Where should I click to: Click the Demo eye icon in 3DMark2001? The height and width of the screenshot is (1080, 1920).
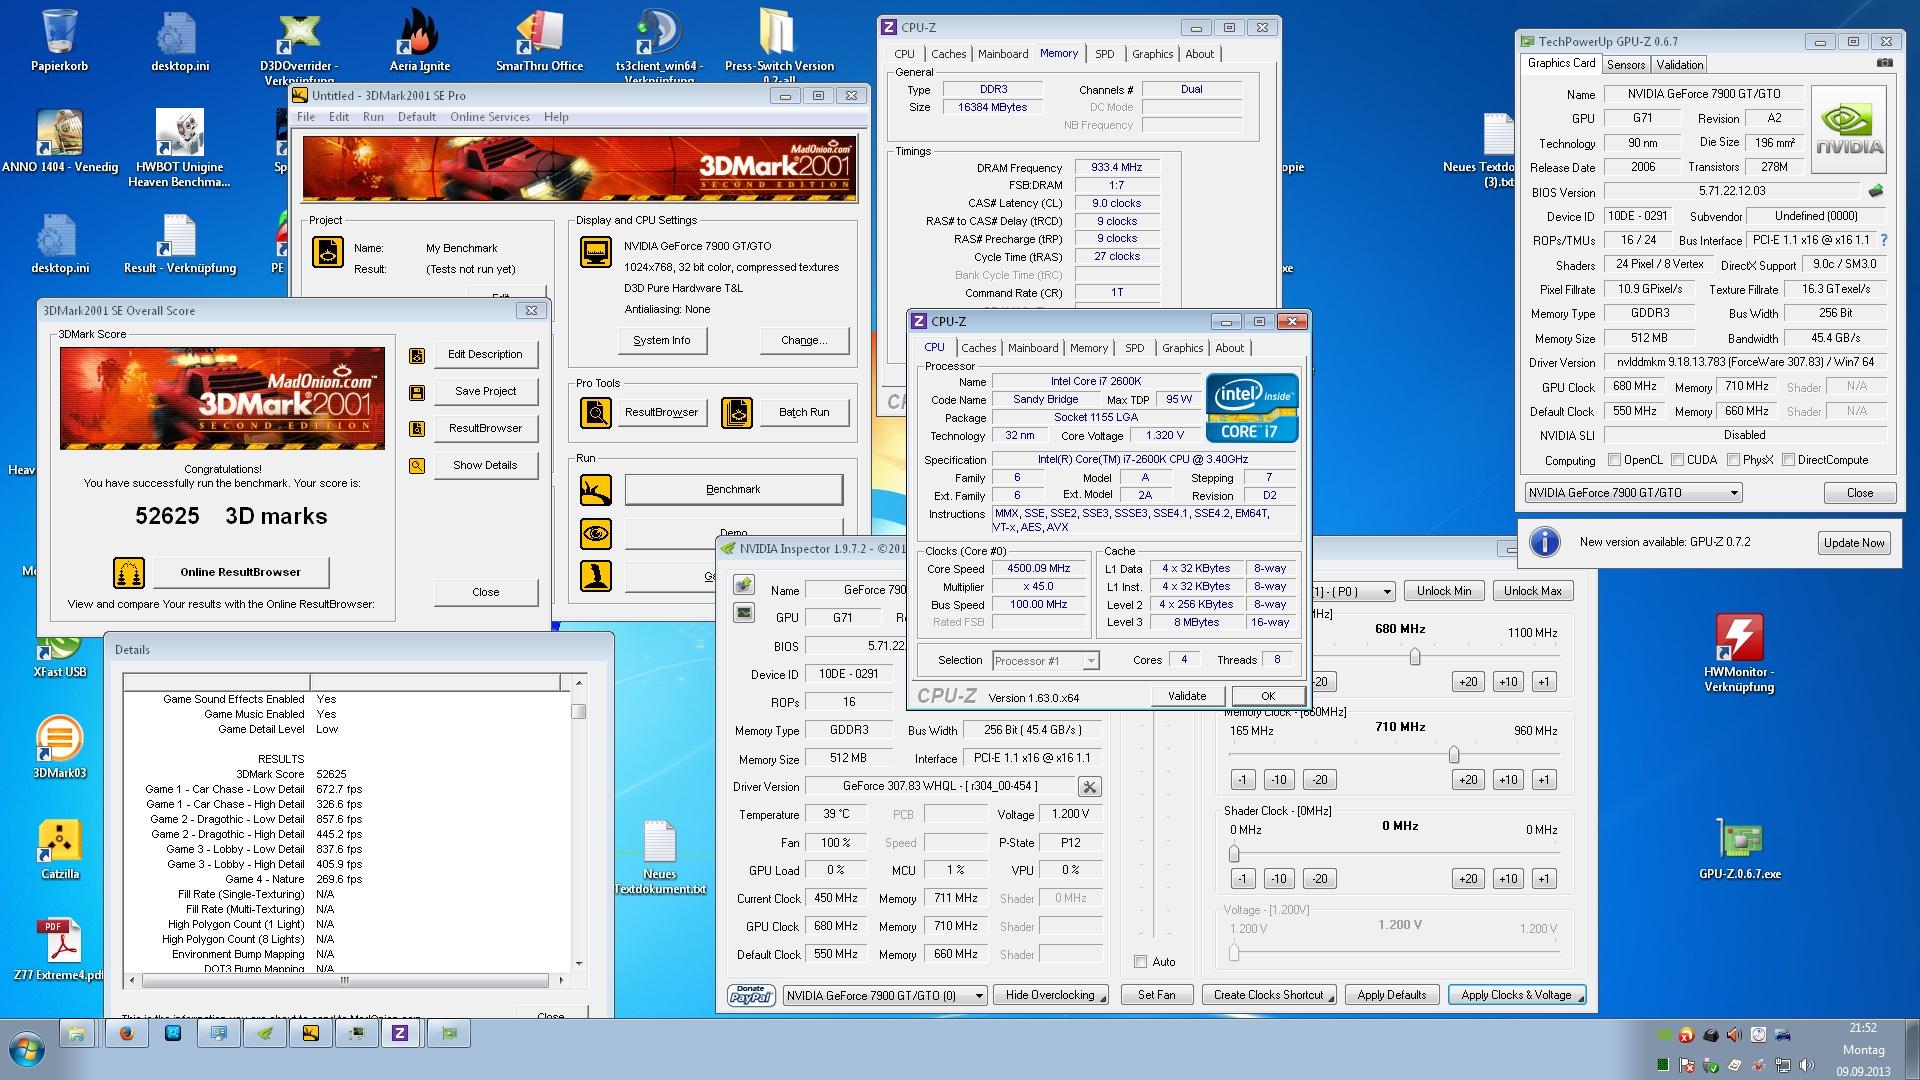pos(596,533)
